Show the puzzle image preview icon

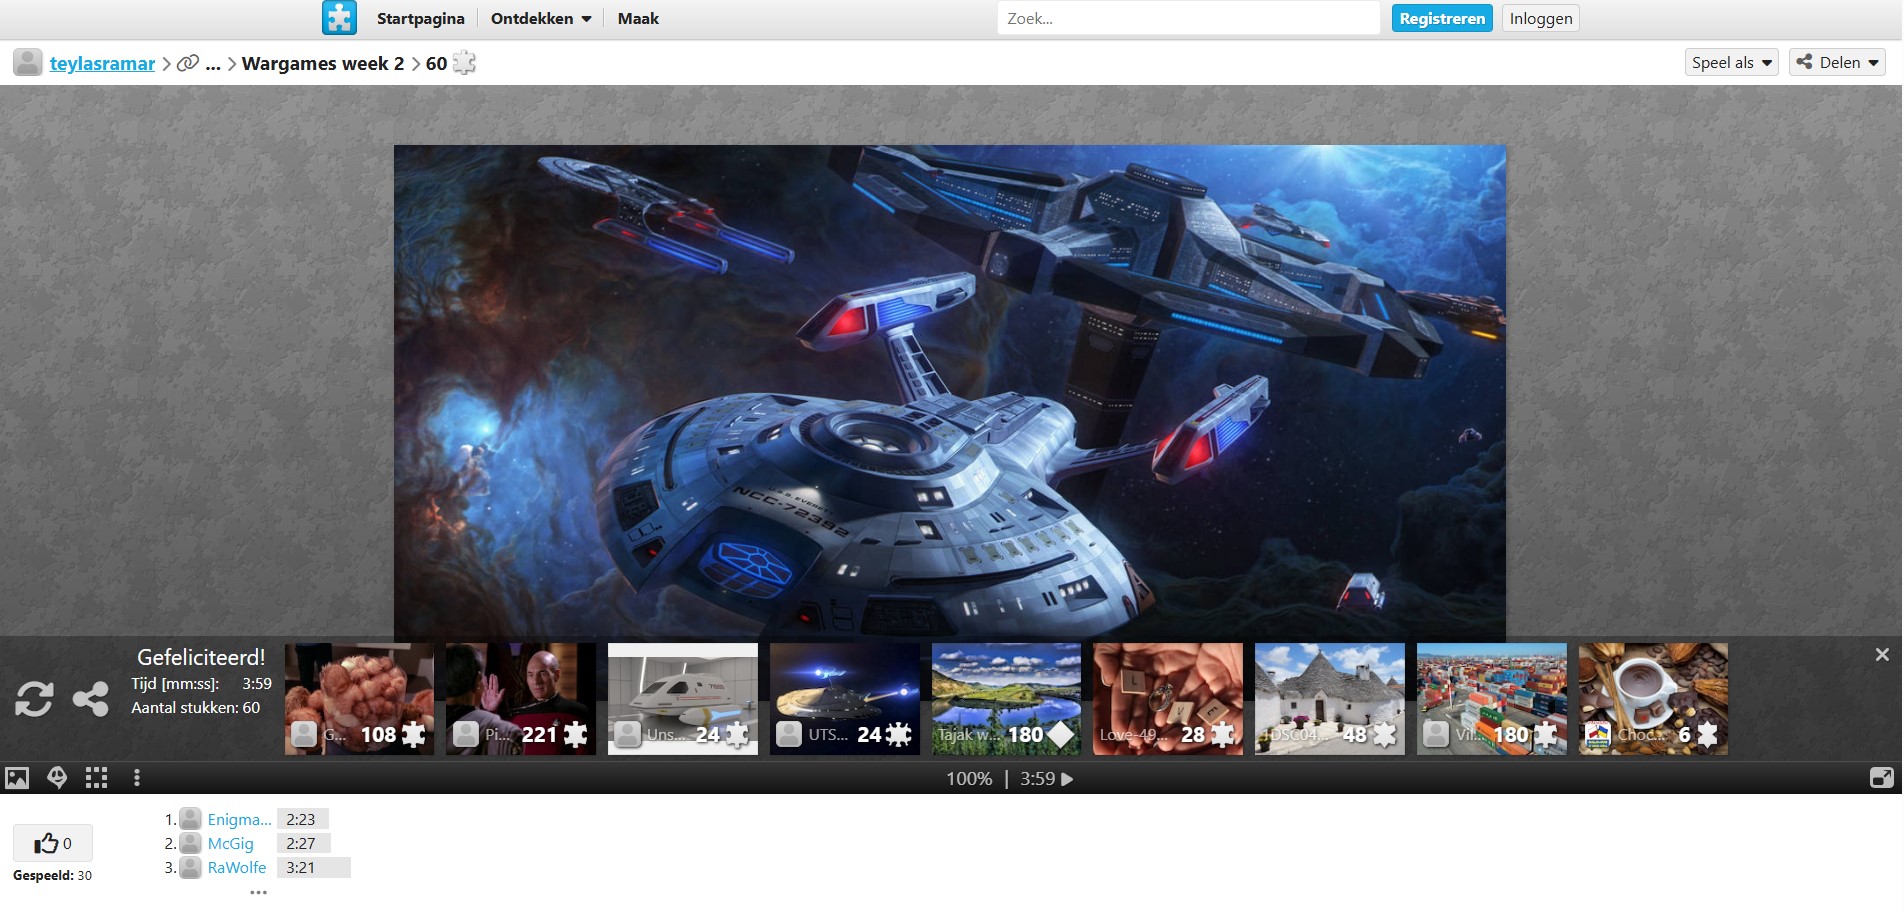[x=17, y=778]
